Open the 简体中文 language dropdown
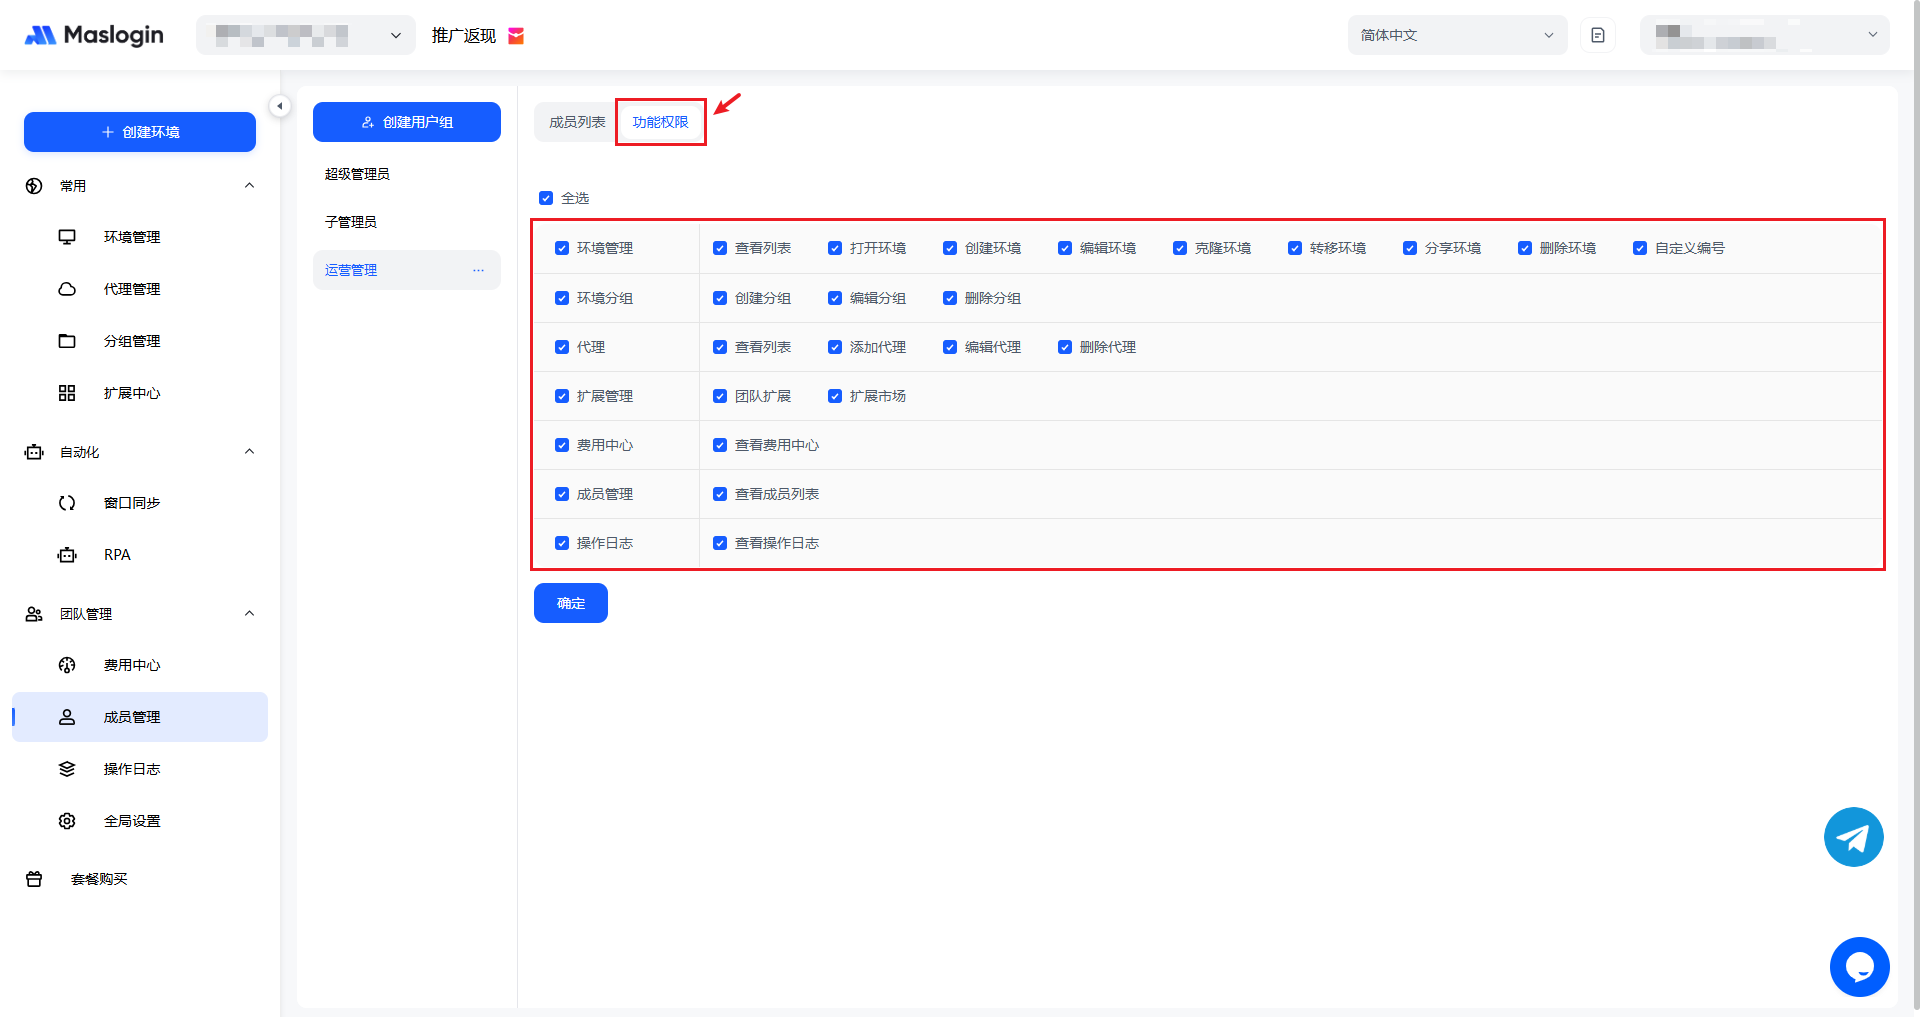The image size is (1920, 1017). (x=1456, y=35)
